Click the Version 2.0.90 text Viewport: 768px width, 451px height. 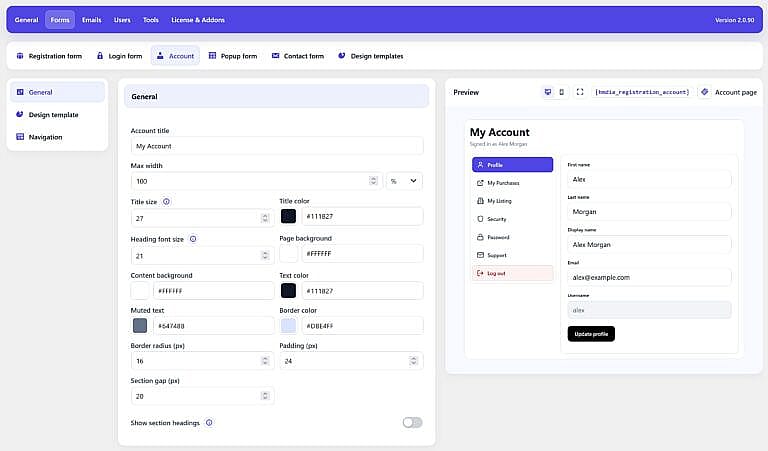pos(734,20)
